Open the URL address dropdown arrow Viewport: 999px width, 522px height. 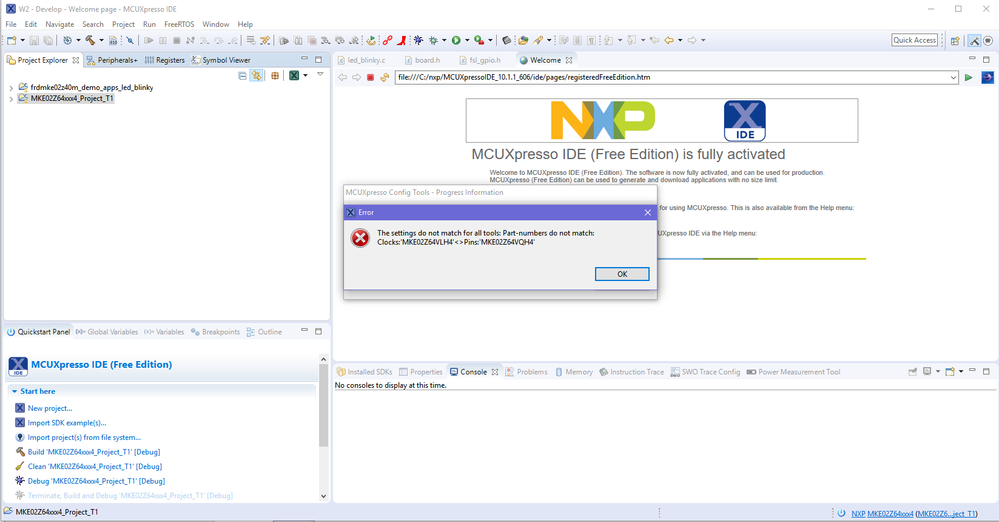[953, 78]
